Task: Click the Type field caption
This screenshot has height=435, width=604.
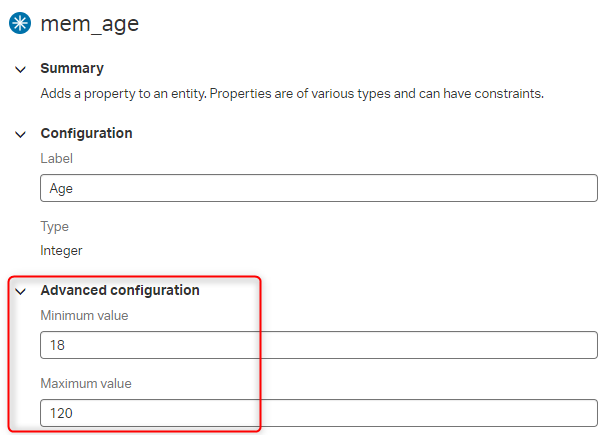Action: coord(54,227)
